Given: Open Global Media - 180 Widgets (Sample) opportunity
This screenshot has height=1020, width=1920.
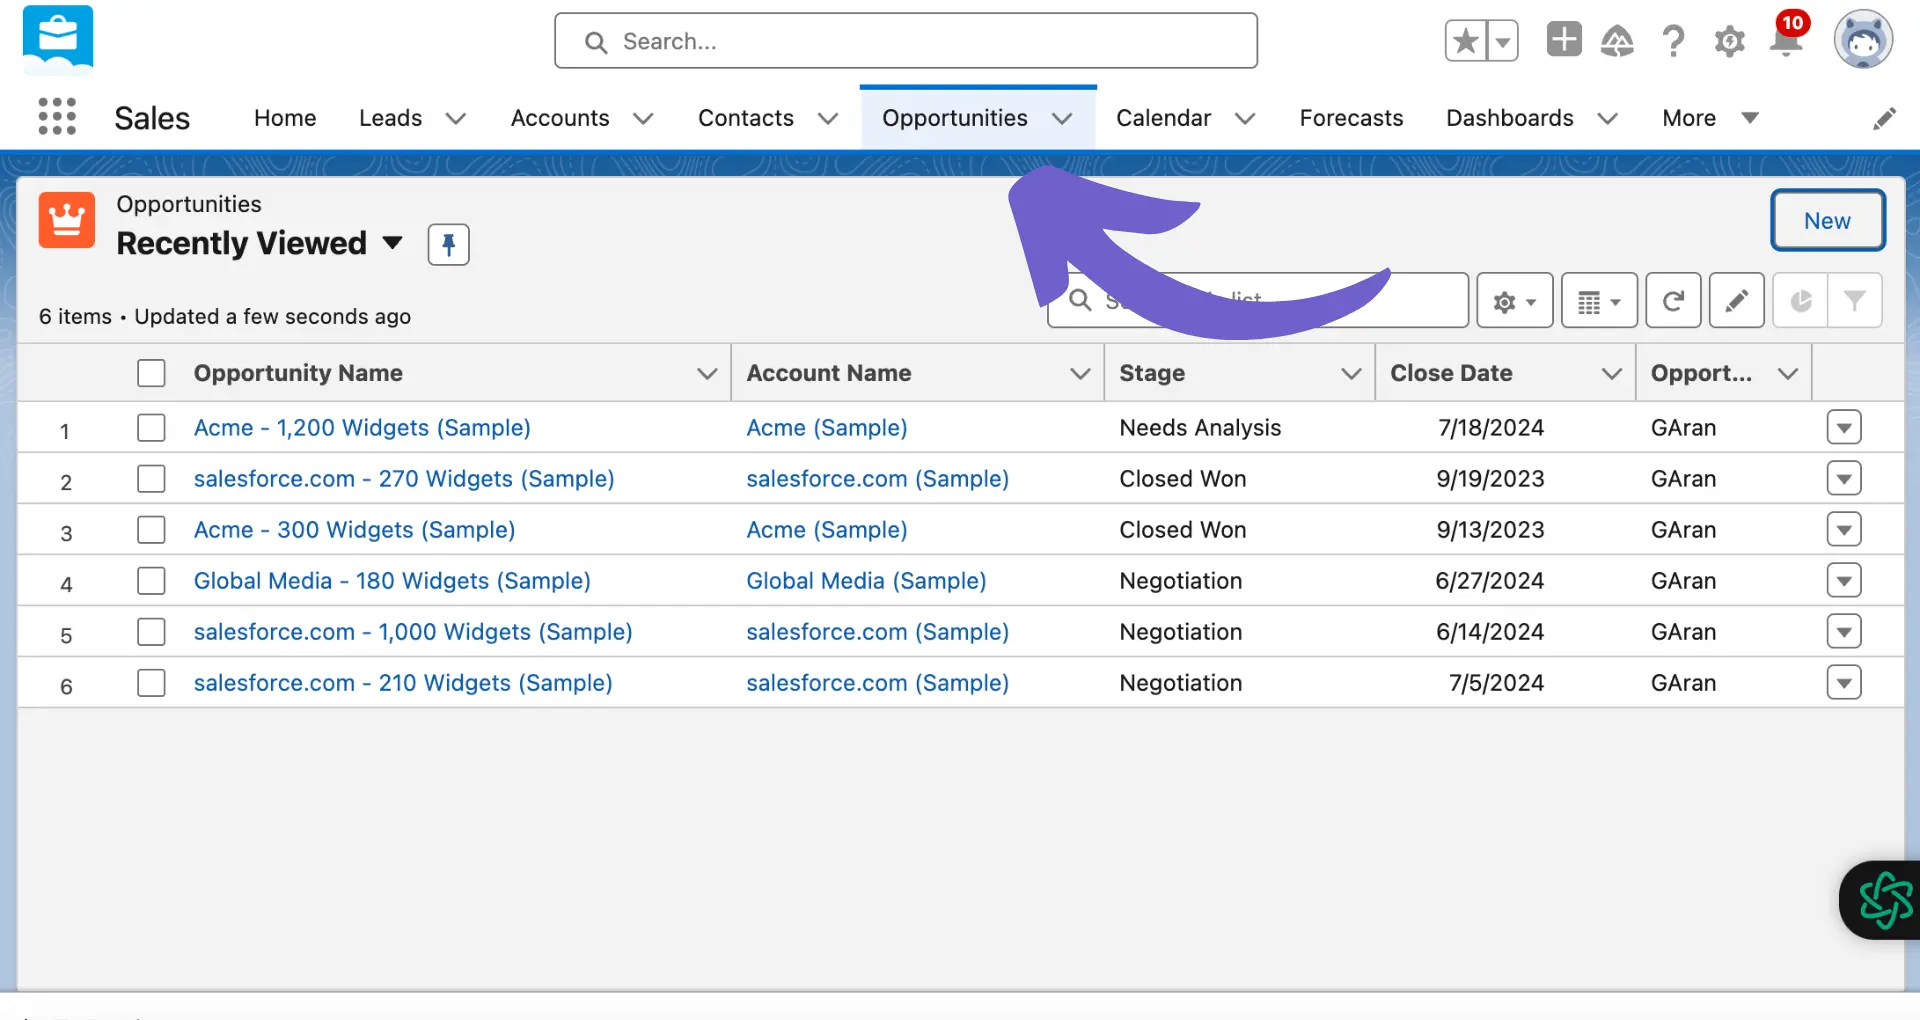Looking at the screenshot, I should pos(392,581).
